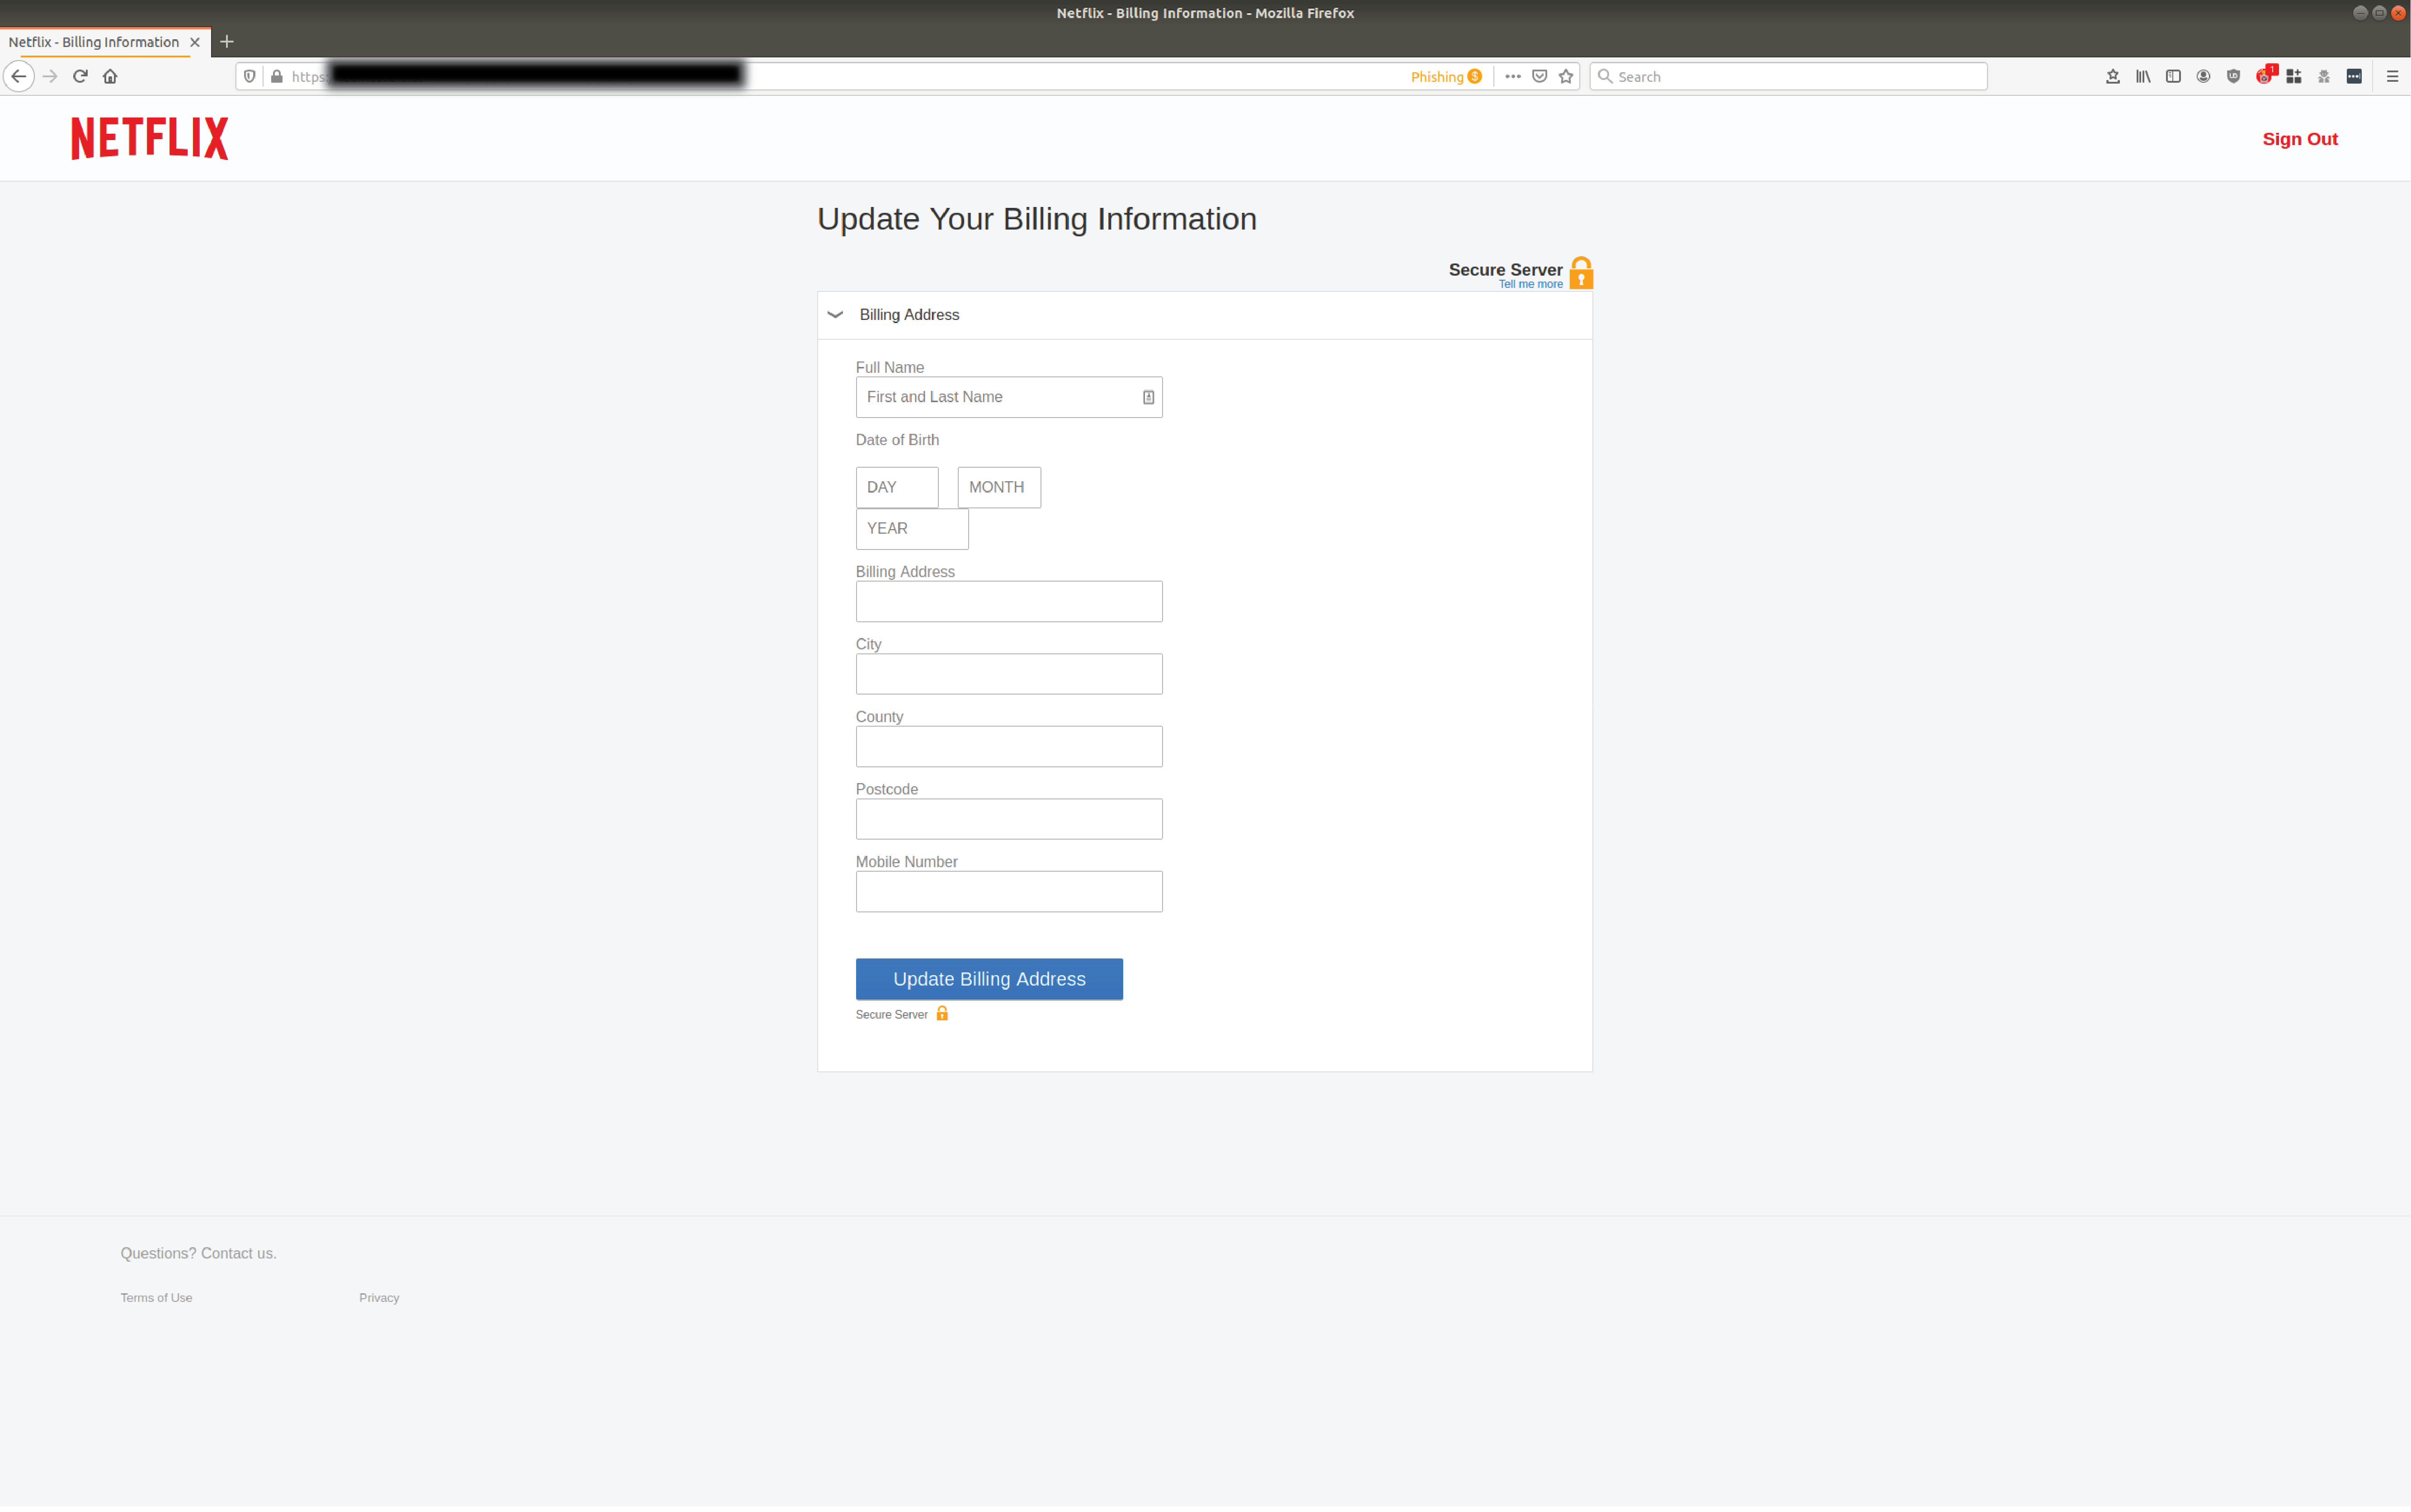Viewport: 2411px width, 1512px height.
Task: Click the greyed-out figure extension icon
Action: pos(2324,76)
